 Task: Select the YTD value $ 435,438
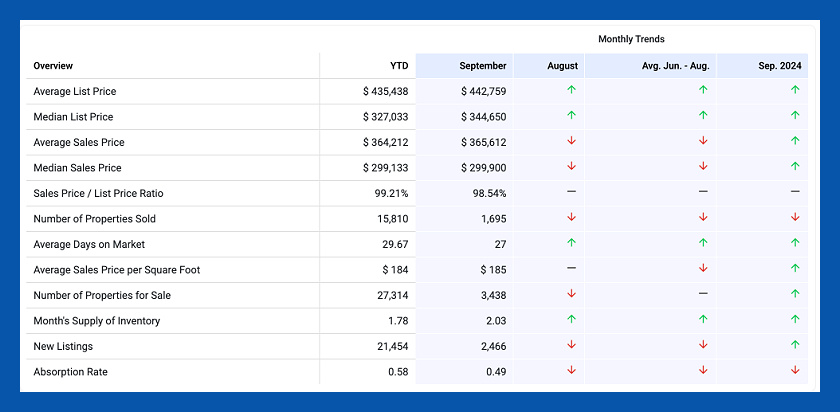pyautogui.click(x=385, y=92)
